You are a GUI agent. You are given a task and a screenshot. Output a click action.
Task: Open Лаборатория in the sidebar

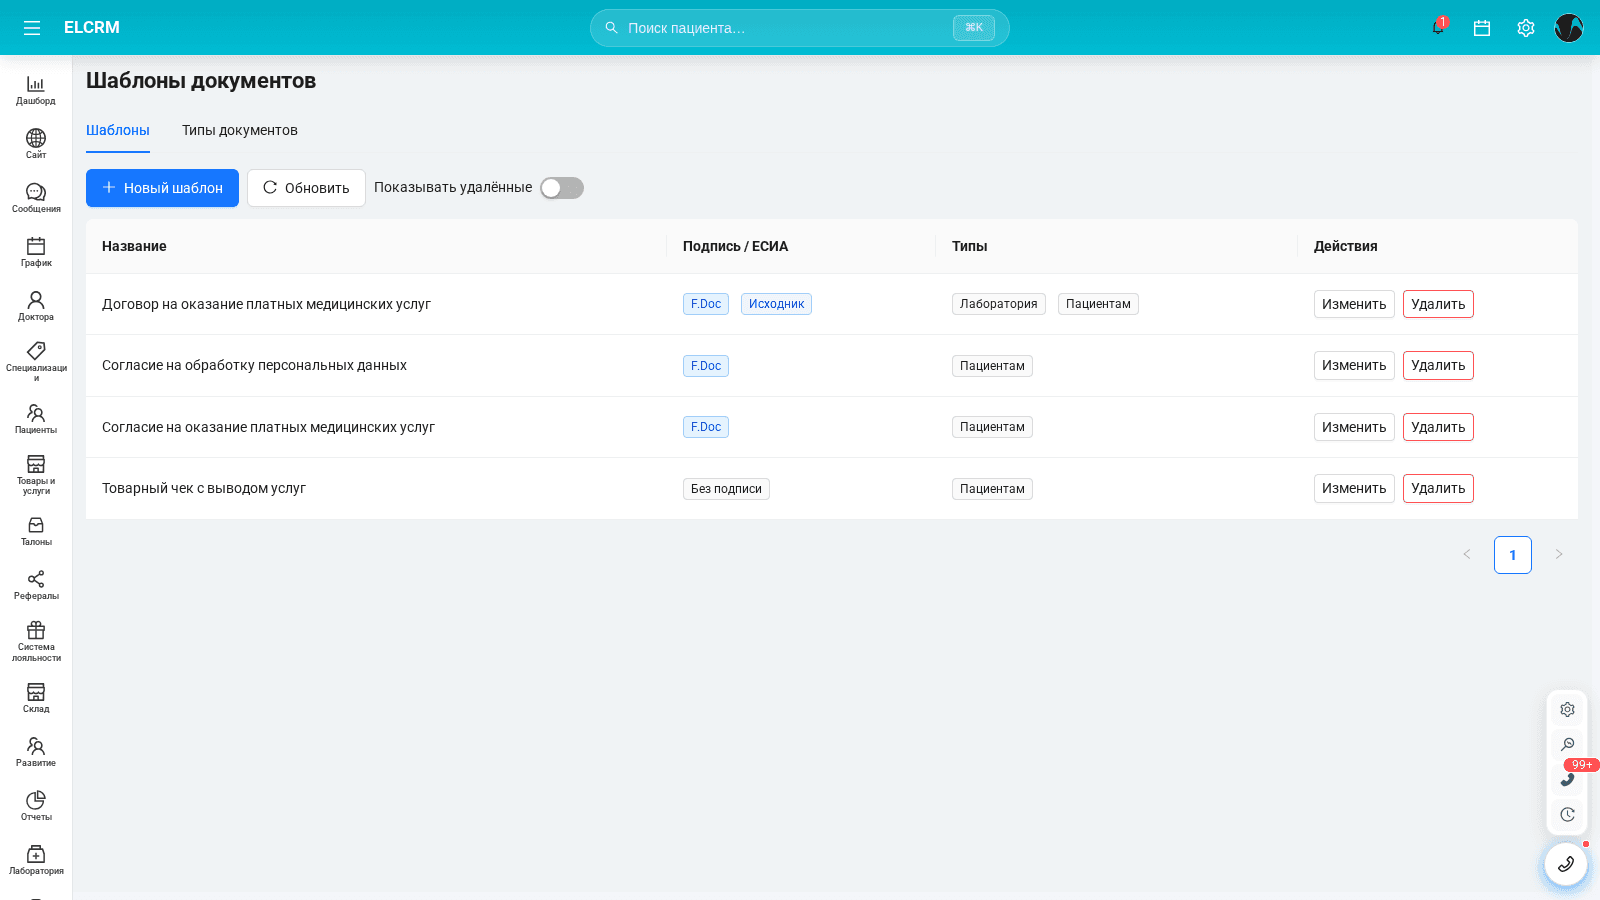tap(36, 860)
